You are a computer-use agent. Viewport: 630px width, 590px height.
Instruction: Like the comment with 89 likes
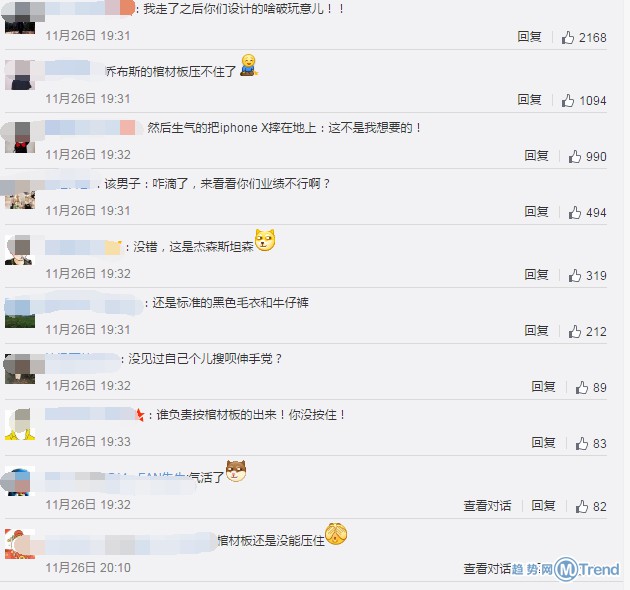(x=581, y=387)
